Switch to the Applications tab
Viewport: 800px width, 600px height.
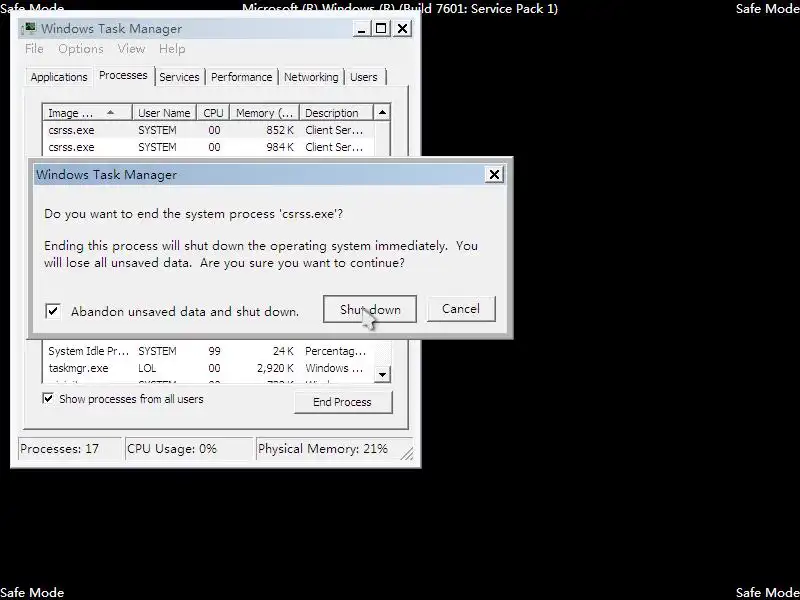tap(59, 77)
